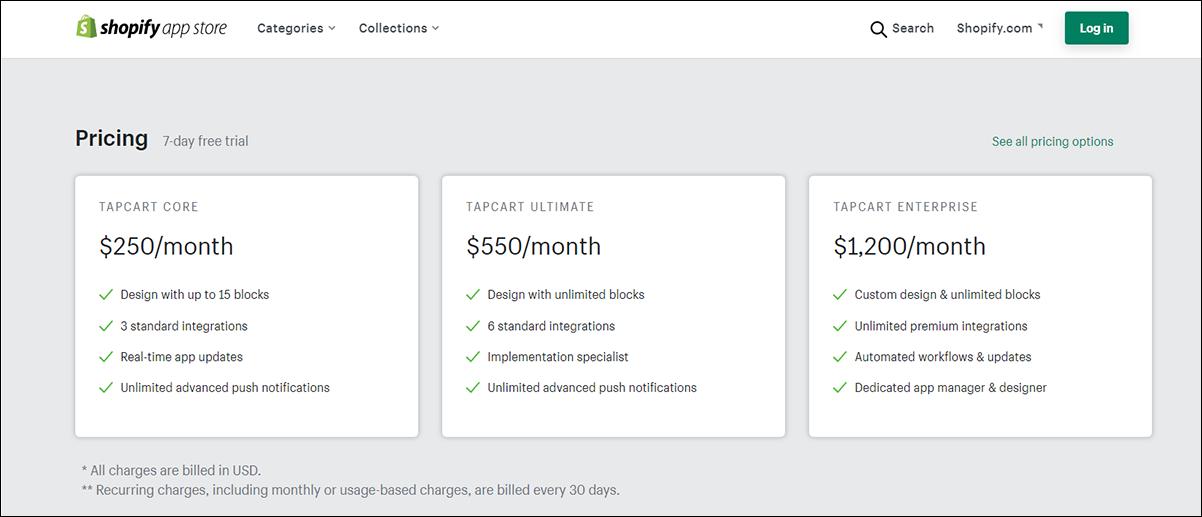Click checkmark beside Automated workflows & updates
This screenshot has width=1202, height=517.
840,357
